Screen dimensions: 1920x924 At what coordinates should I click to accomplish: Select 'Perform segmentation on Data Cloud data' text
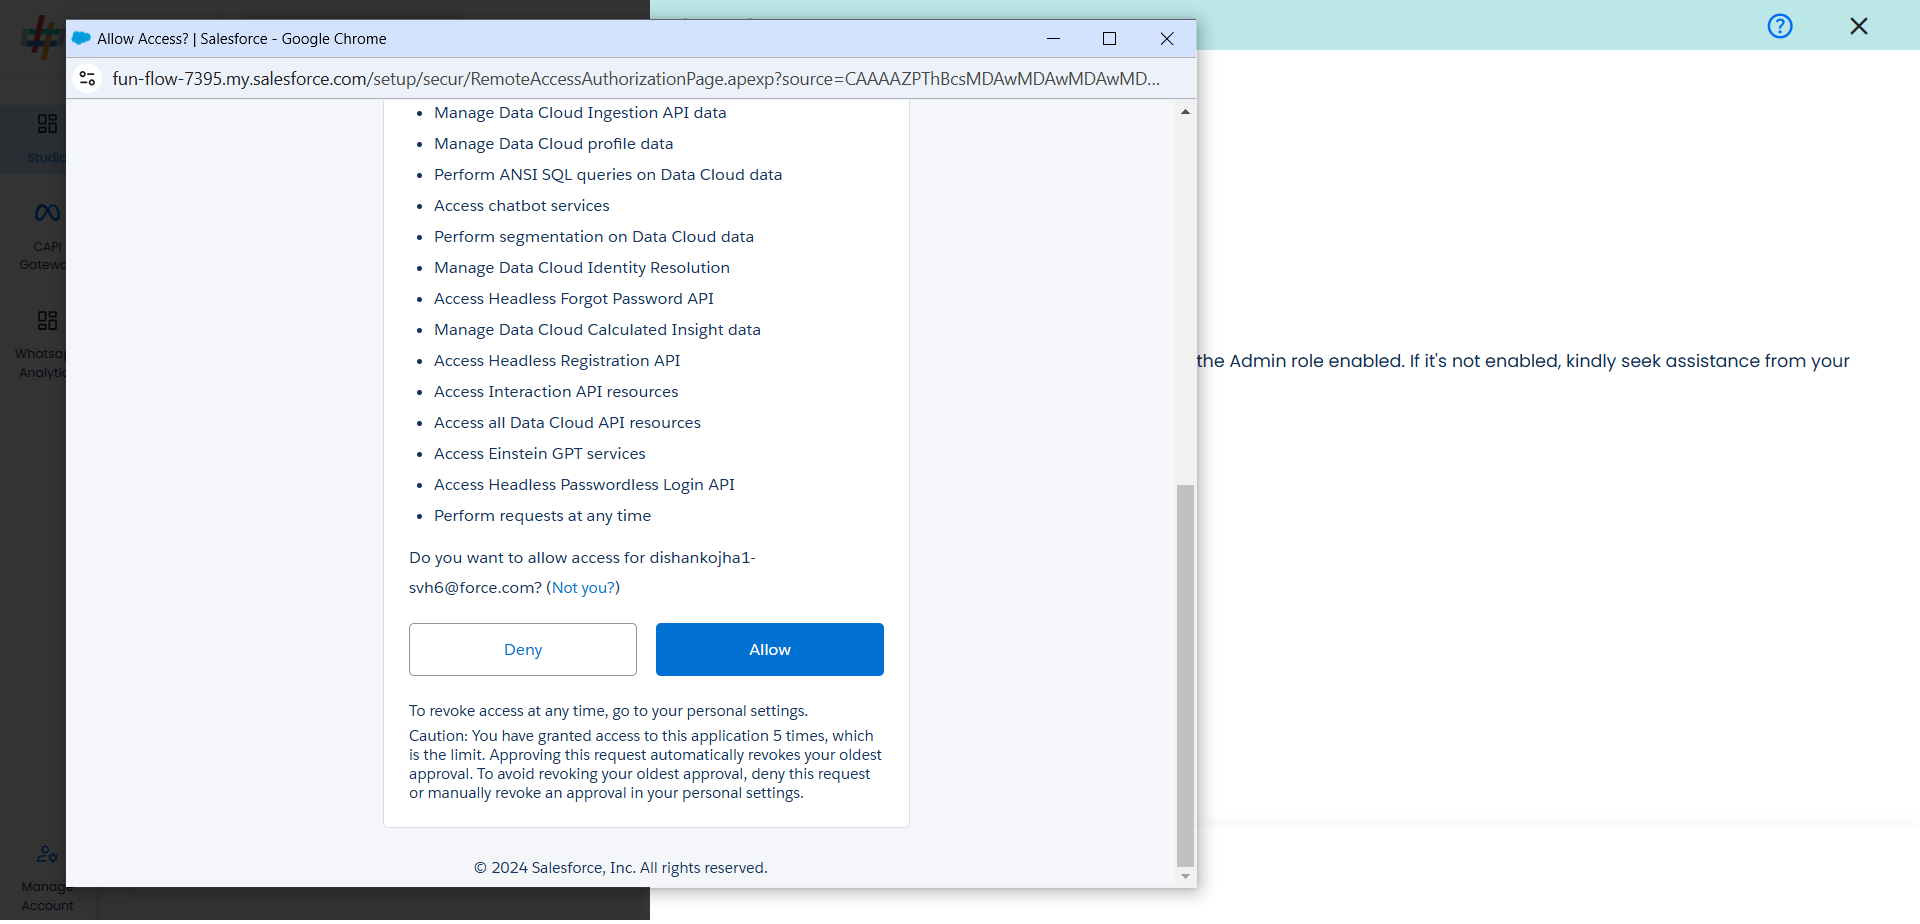[x=594, y=237]
